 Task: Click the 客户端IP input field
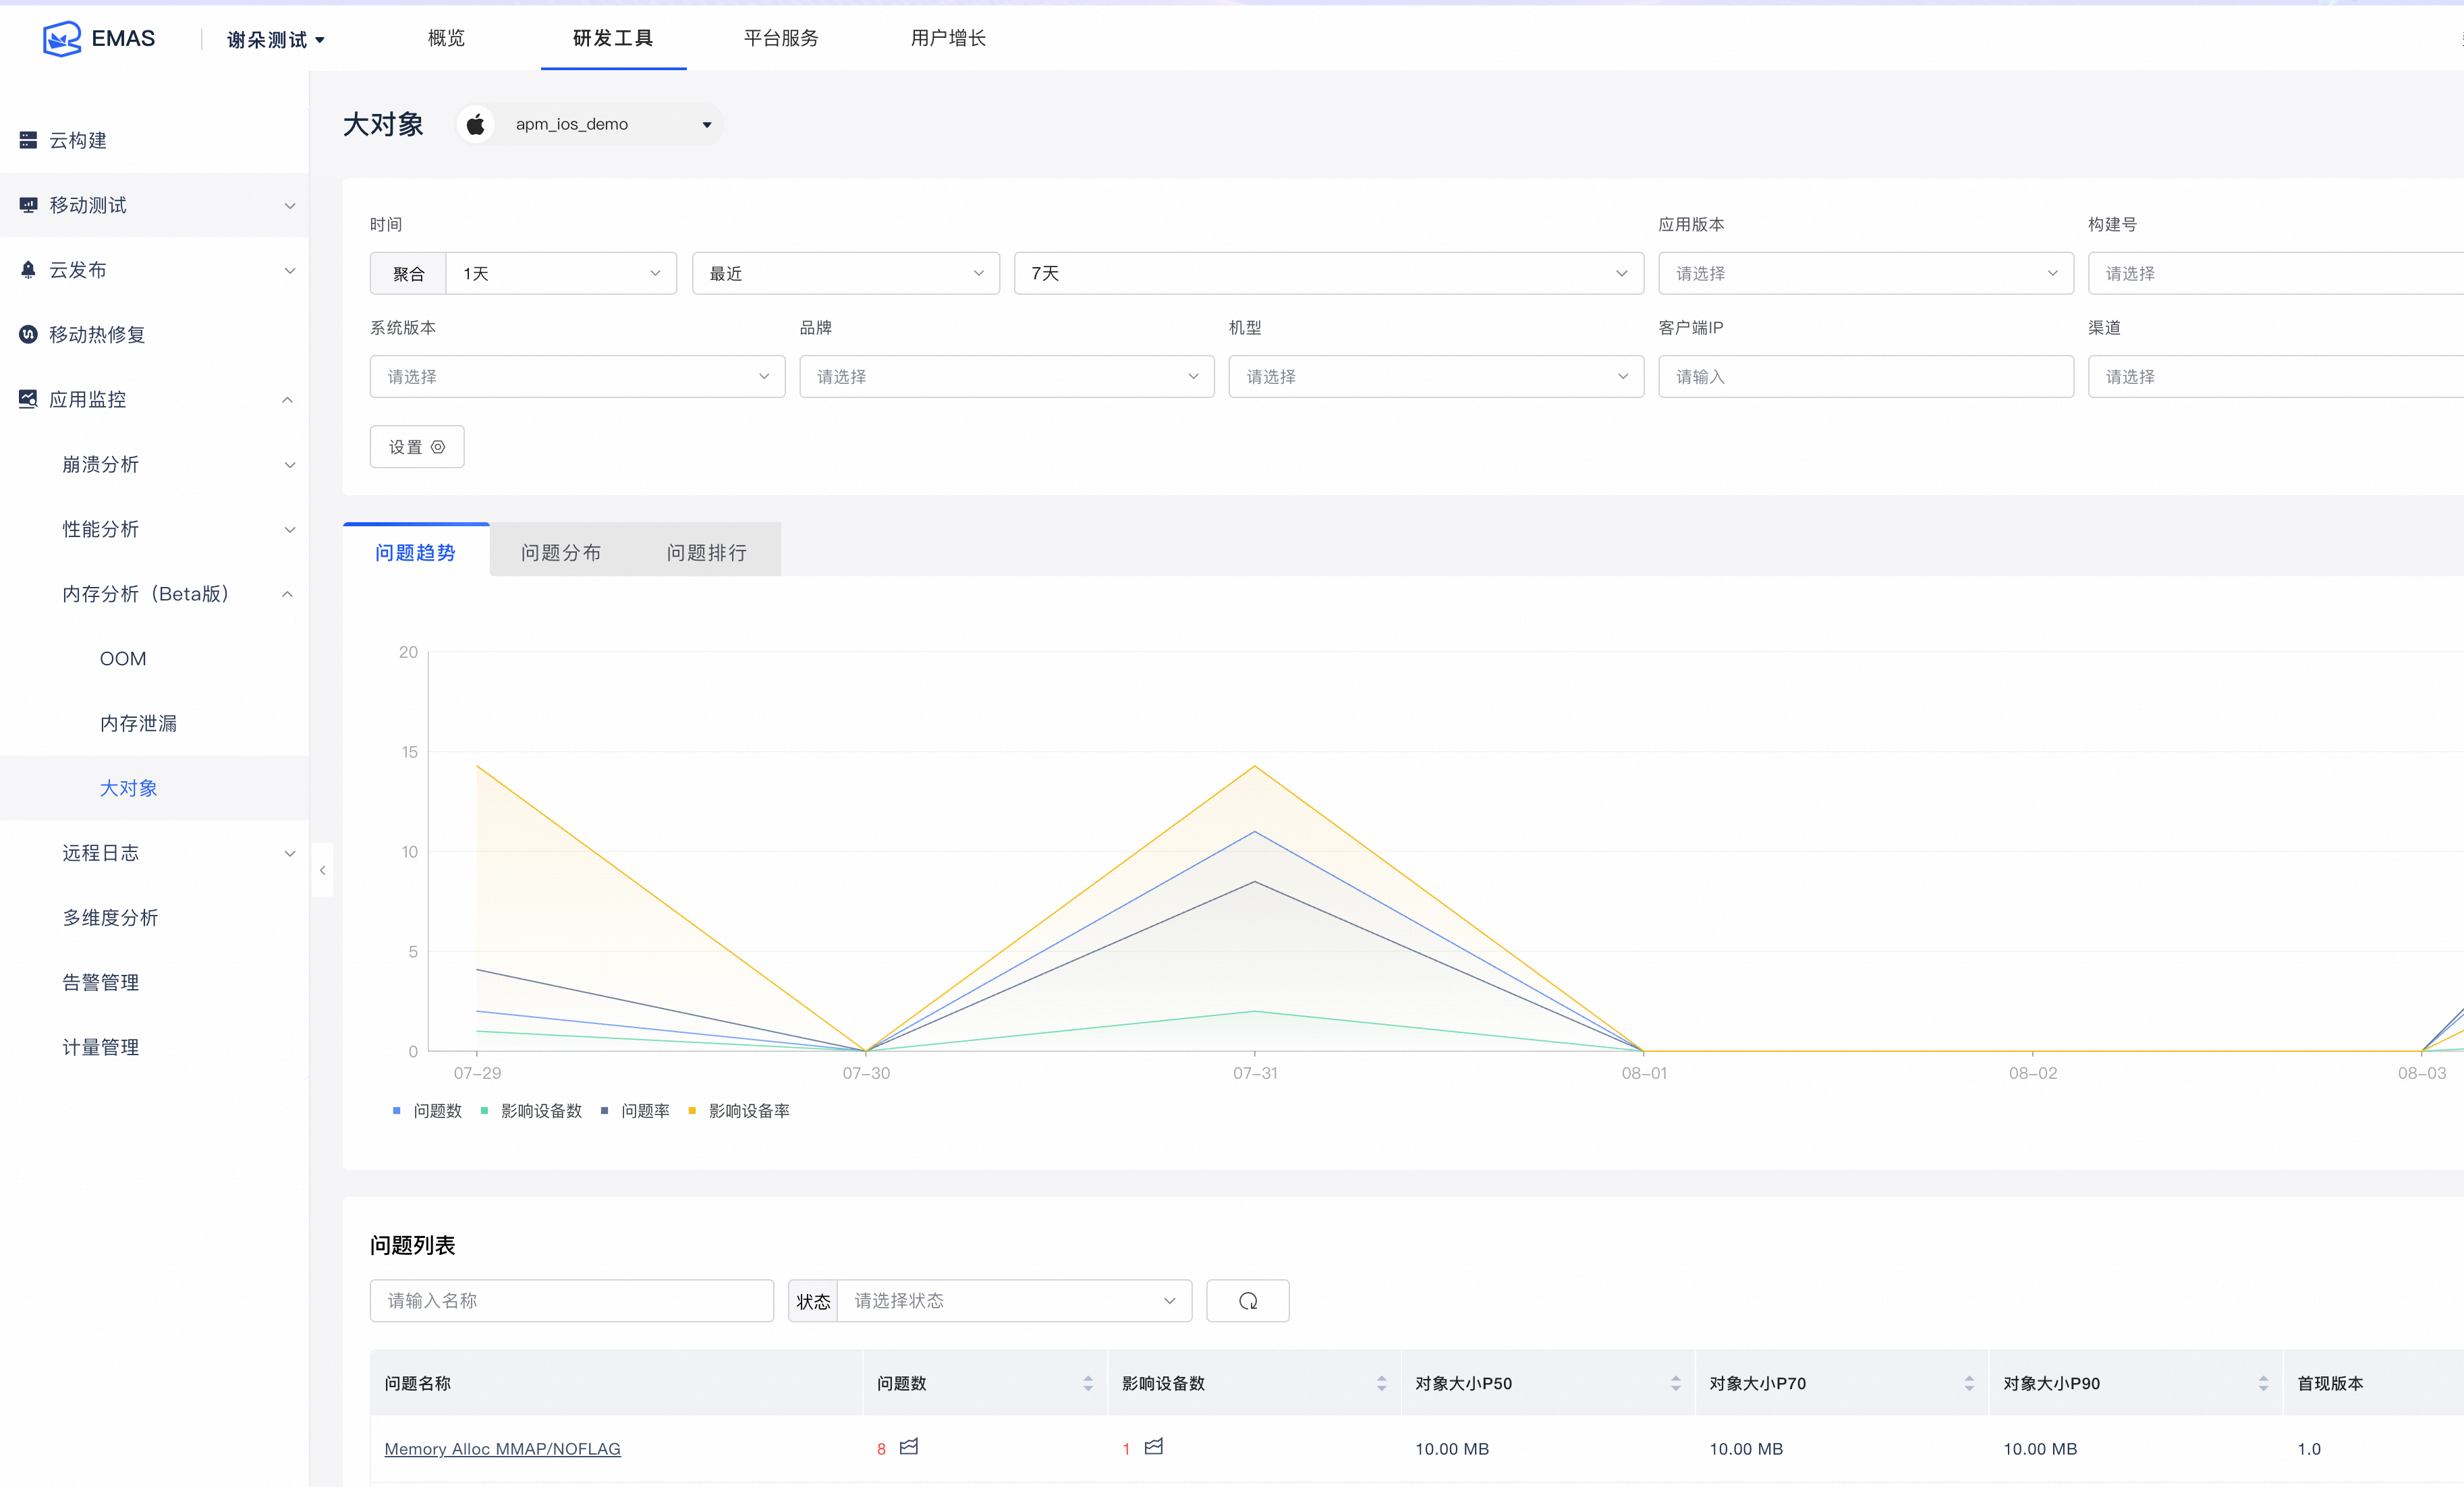(x=1866, y=376)
